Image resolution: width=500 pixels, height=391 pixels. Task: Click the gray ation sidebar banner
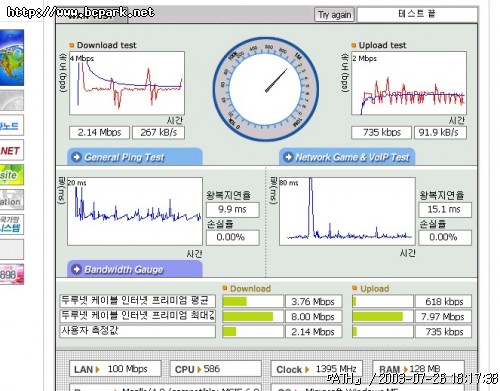click(12, 200)
